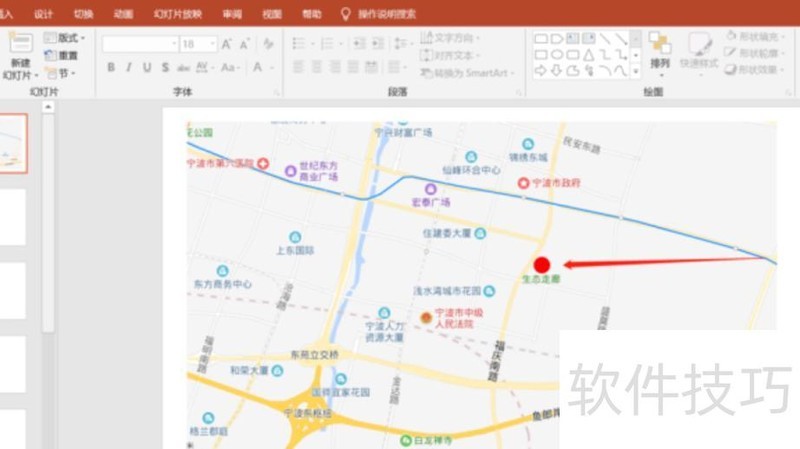Toggle Underline formatting
Viewport: 800px width, 449px height.
click(147, 67)
